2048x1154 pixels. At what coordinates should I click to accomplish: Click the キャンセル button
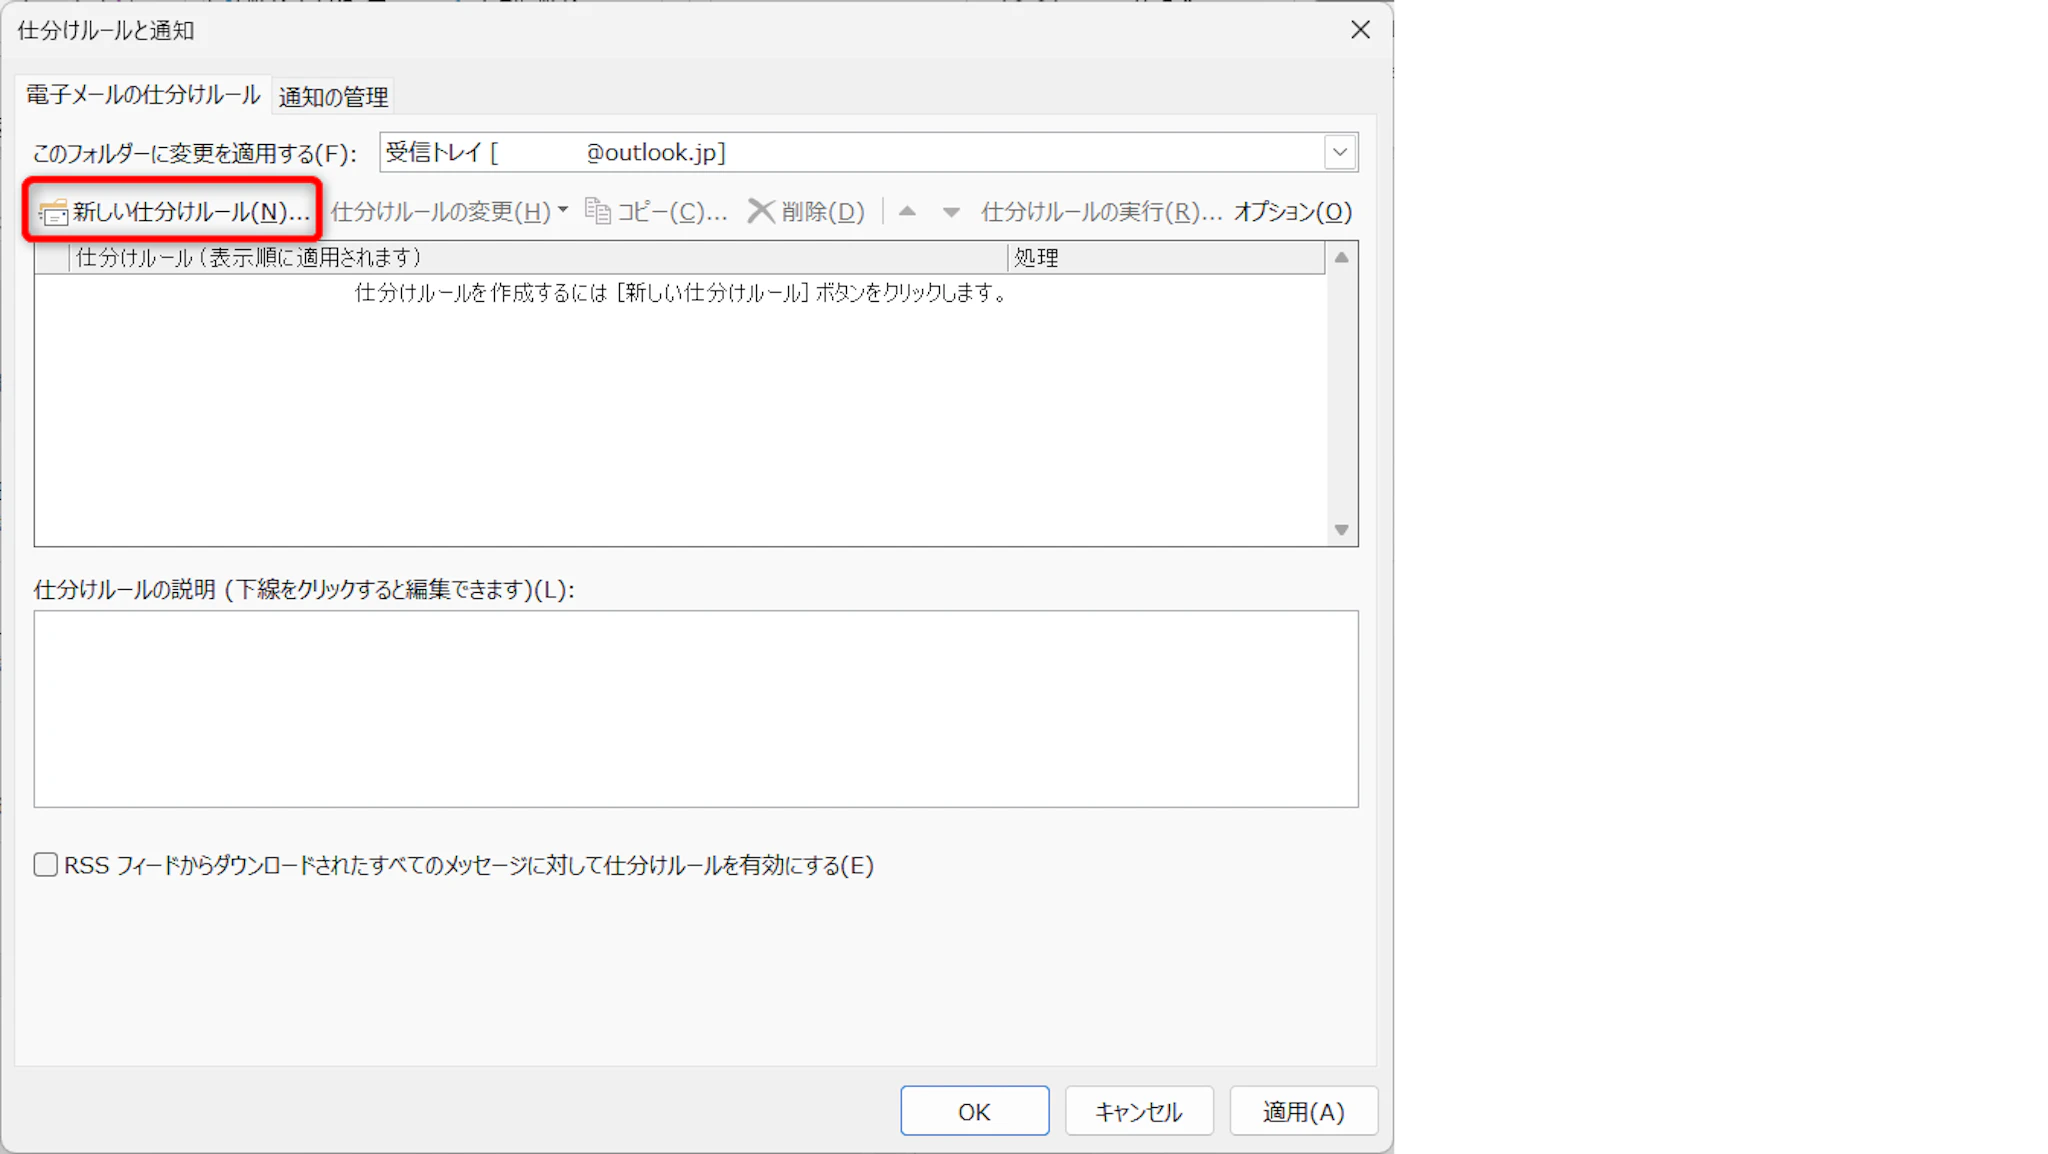point(1139,1111)
